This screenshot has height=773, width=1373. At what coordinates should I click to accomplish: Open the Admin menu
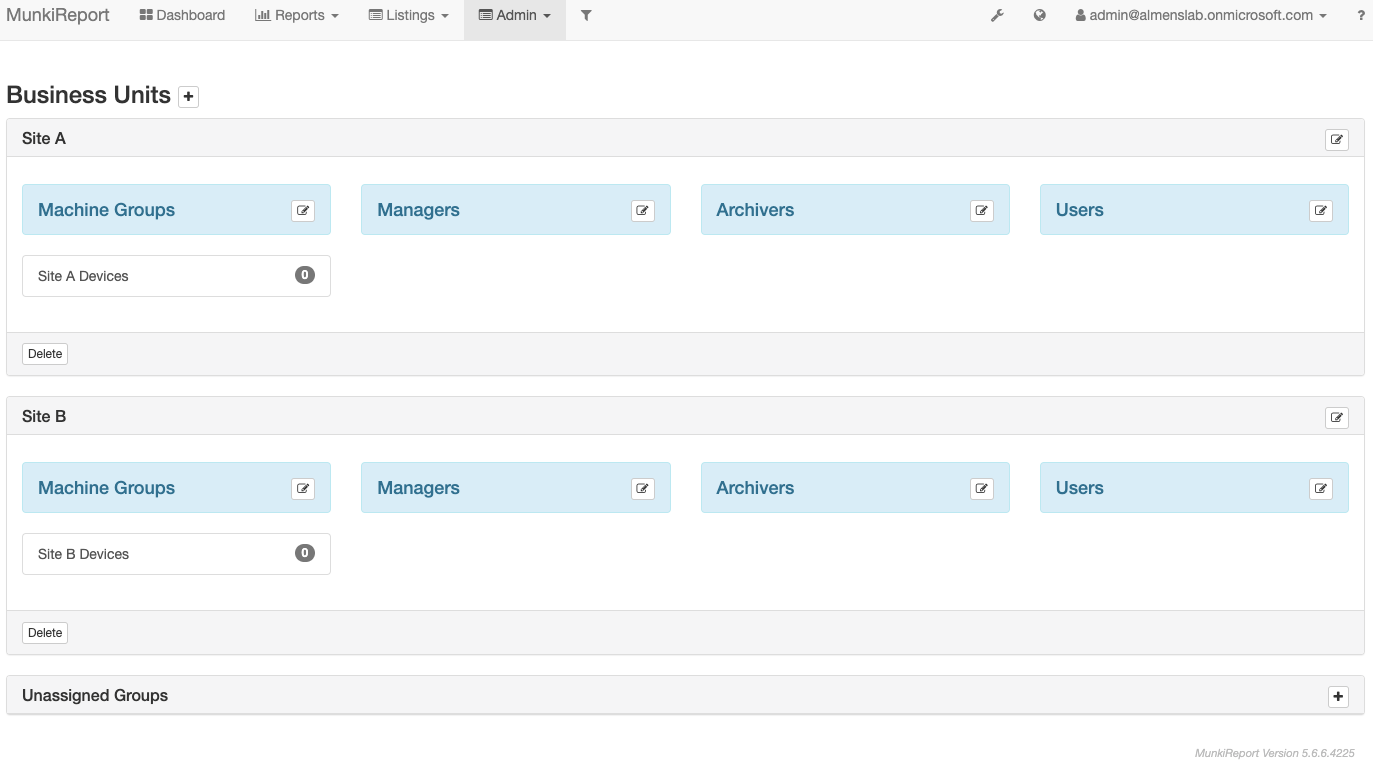point(515,16)
